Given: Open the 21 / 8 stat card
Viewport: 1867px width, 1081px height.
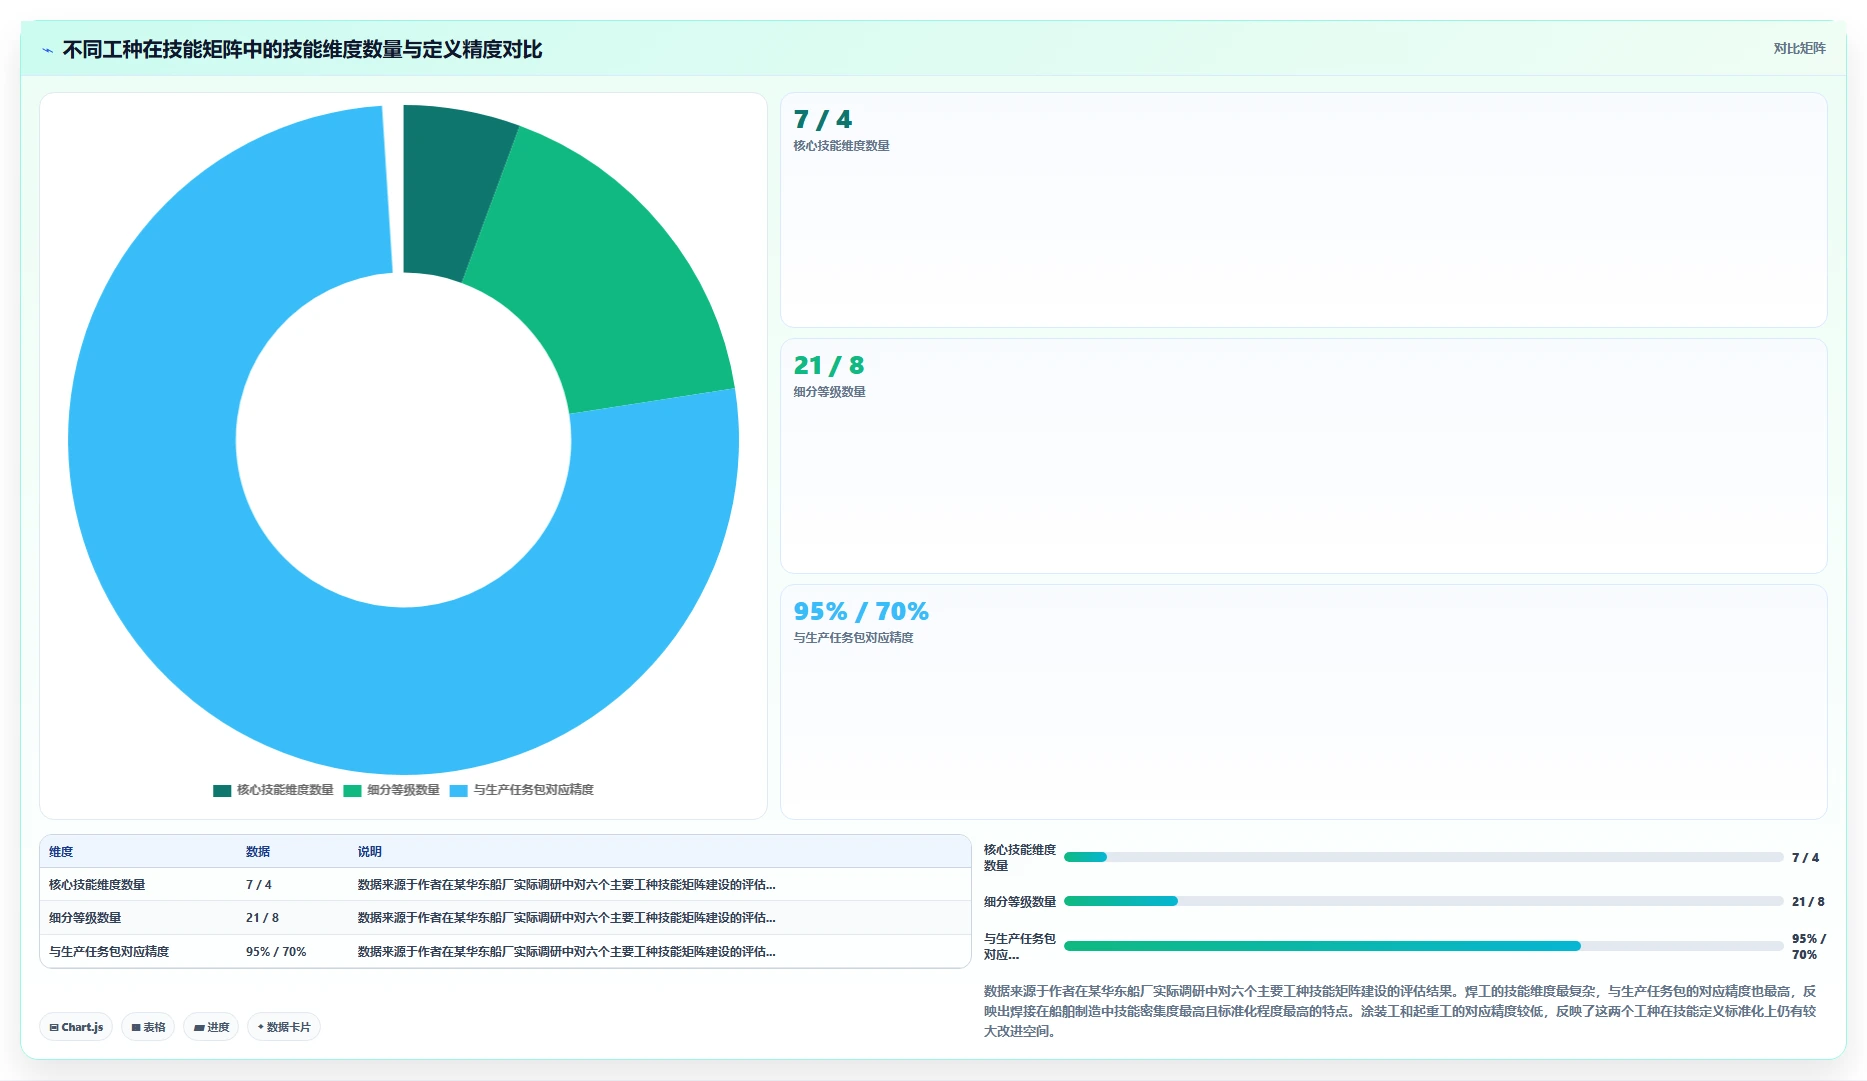Looking at the screenshot, I should point(1303,456).
